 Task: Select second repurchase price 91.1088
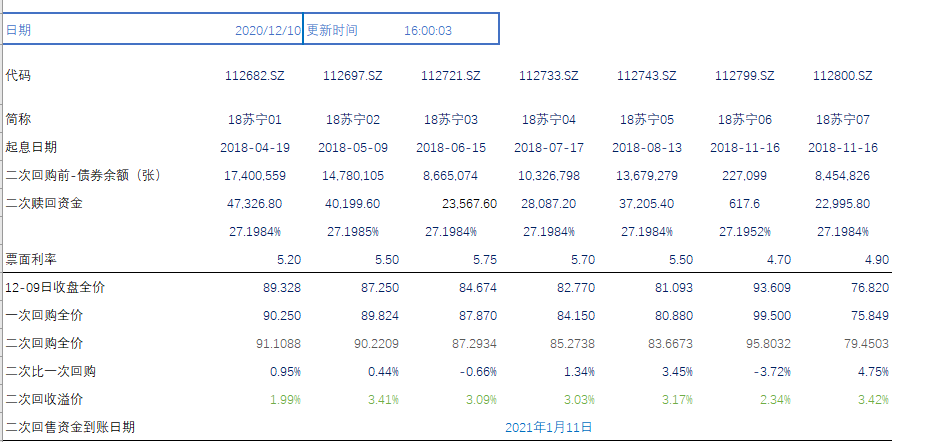click(x=279, y=343)
